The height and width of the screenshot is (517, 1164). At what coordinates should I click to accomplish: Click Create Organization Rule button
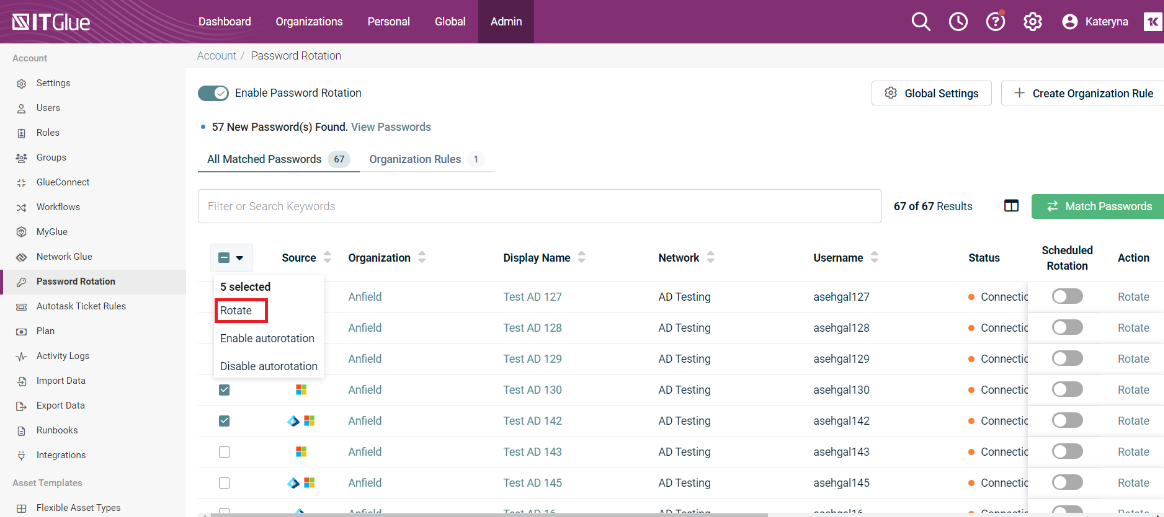pos(1083,94)
